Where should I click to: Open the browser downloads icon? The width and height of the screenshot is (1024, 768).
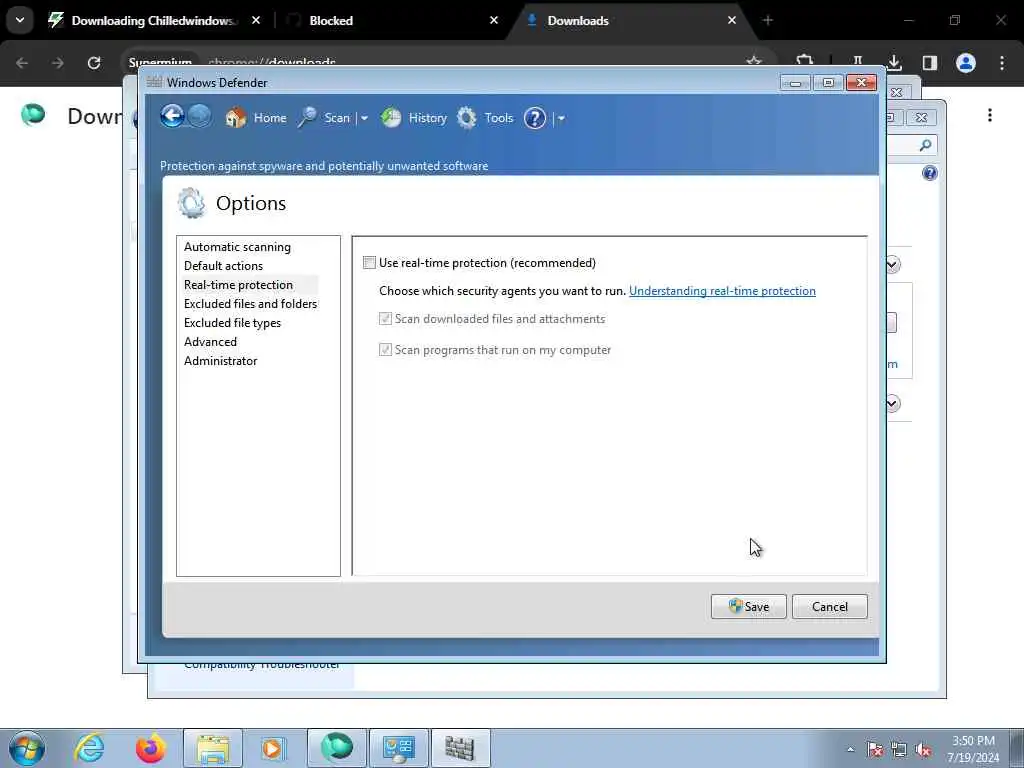894,63
